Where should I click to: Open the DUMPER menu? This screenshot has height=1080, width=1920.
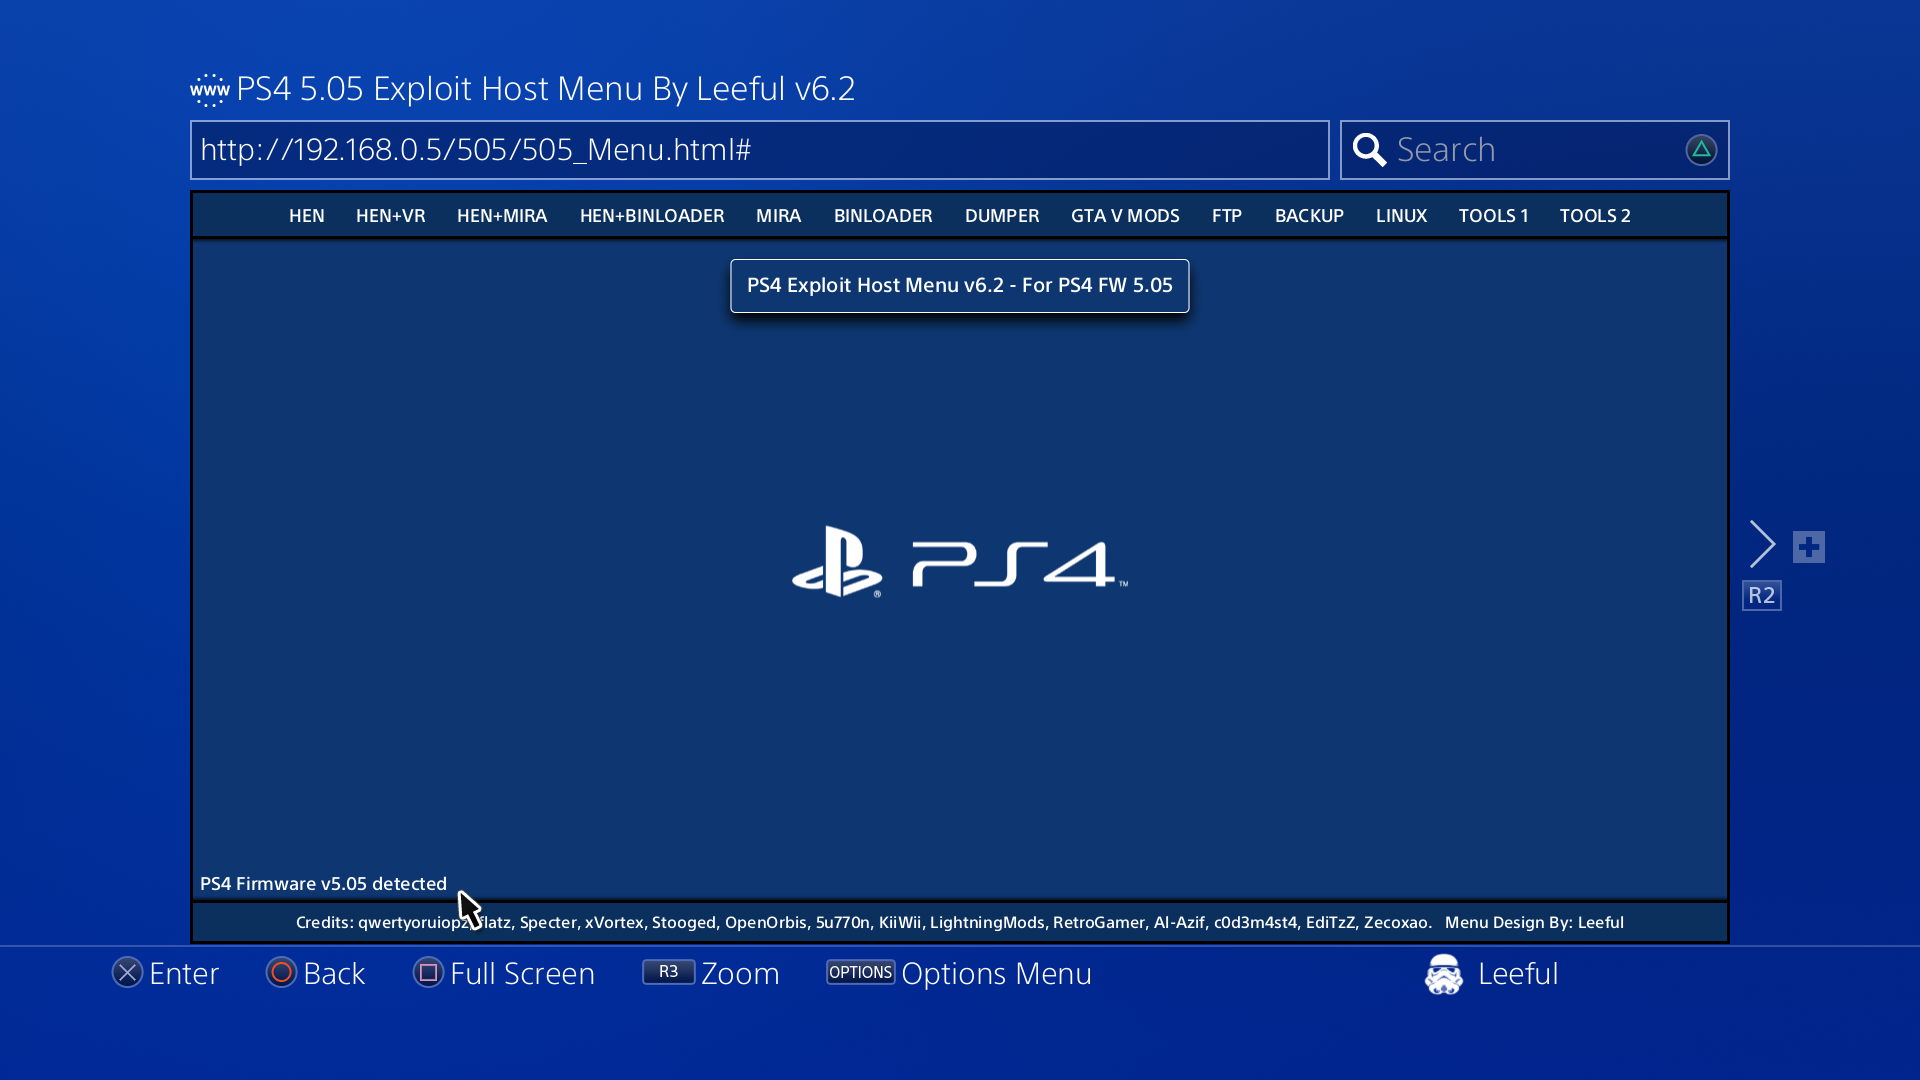click(x=1002, y=216)
